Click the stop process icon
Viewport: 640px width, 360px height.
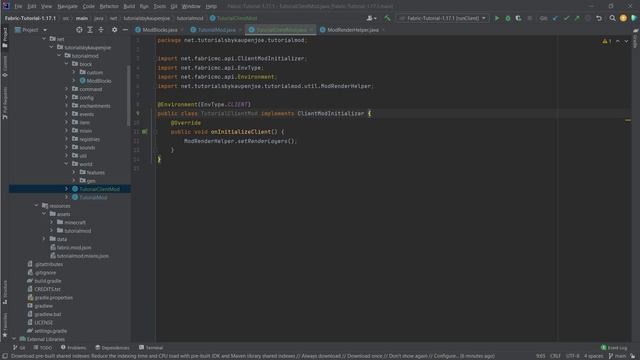point(530,18)
